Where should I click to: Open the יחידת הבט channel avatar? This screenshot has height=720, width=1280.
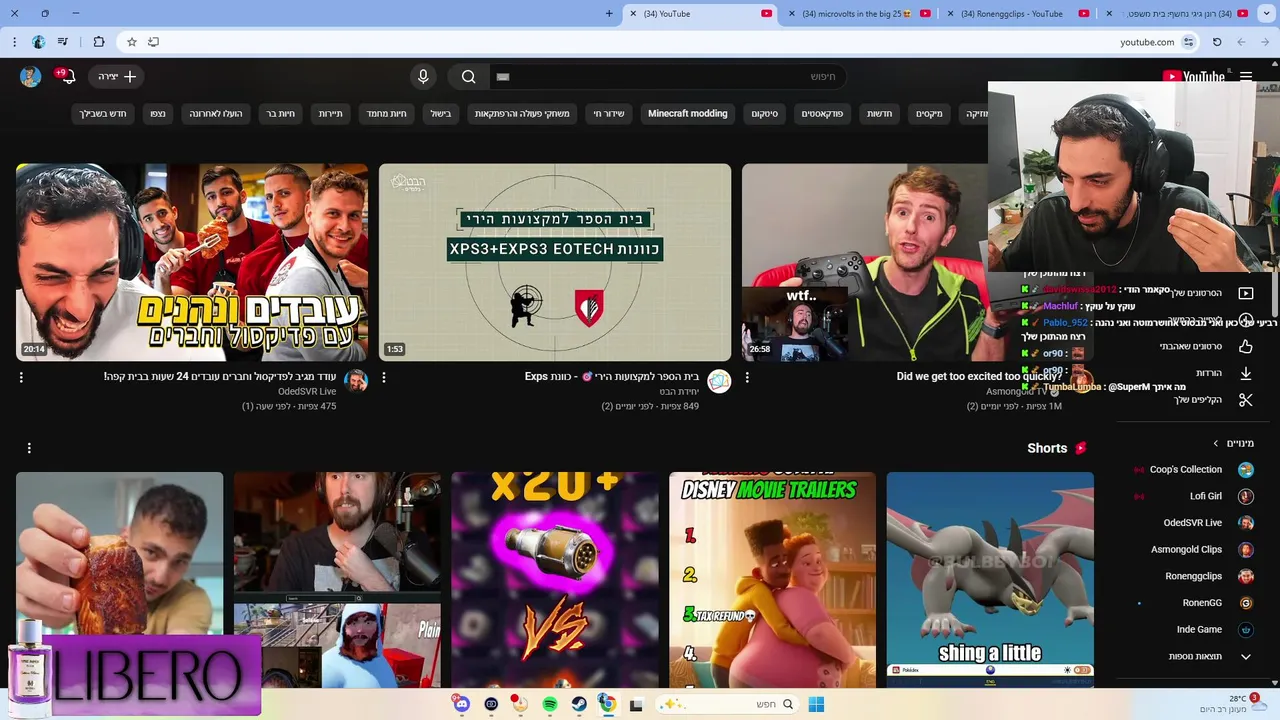[719, 381]
